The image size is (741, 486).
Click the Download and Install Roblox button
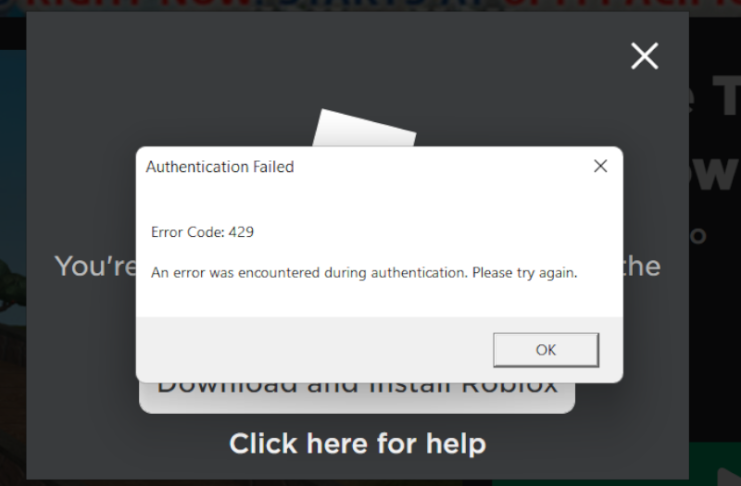click(x=357, y=398)
